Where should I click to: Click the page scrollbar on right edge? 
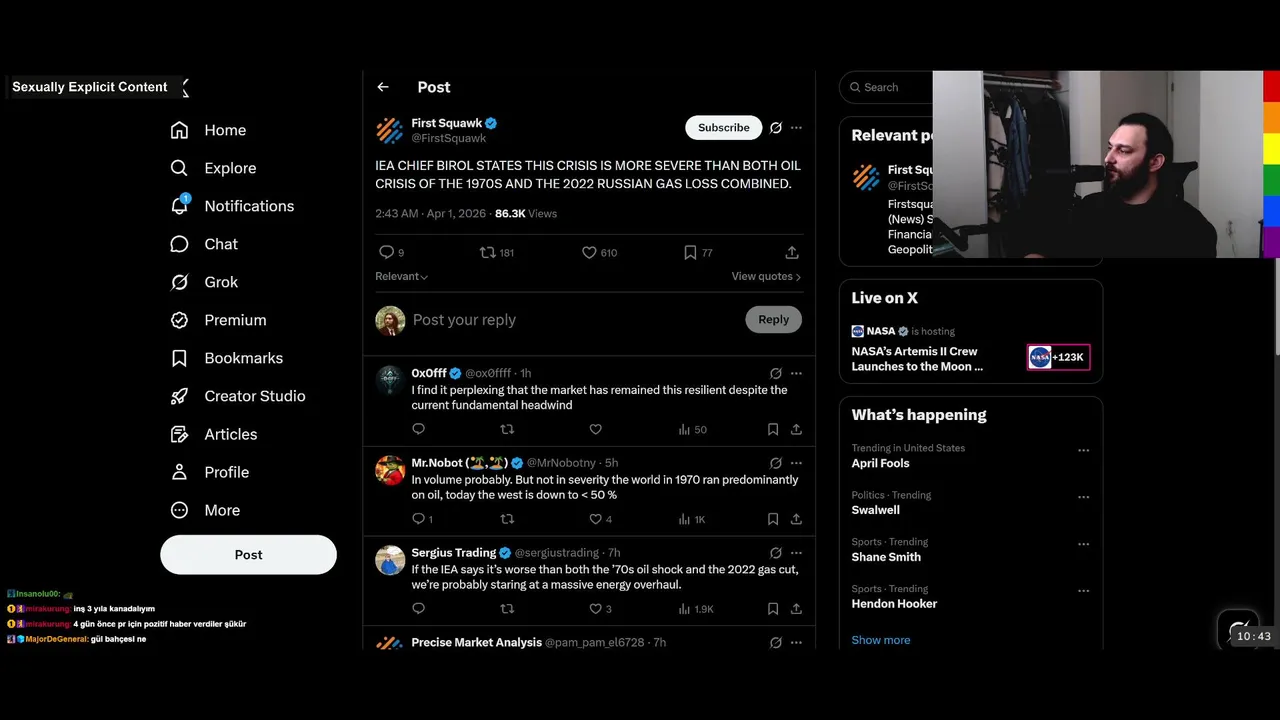(x=1276, y=305)
